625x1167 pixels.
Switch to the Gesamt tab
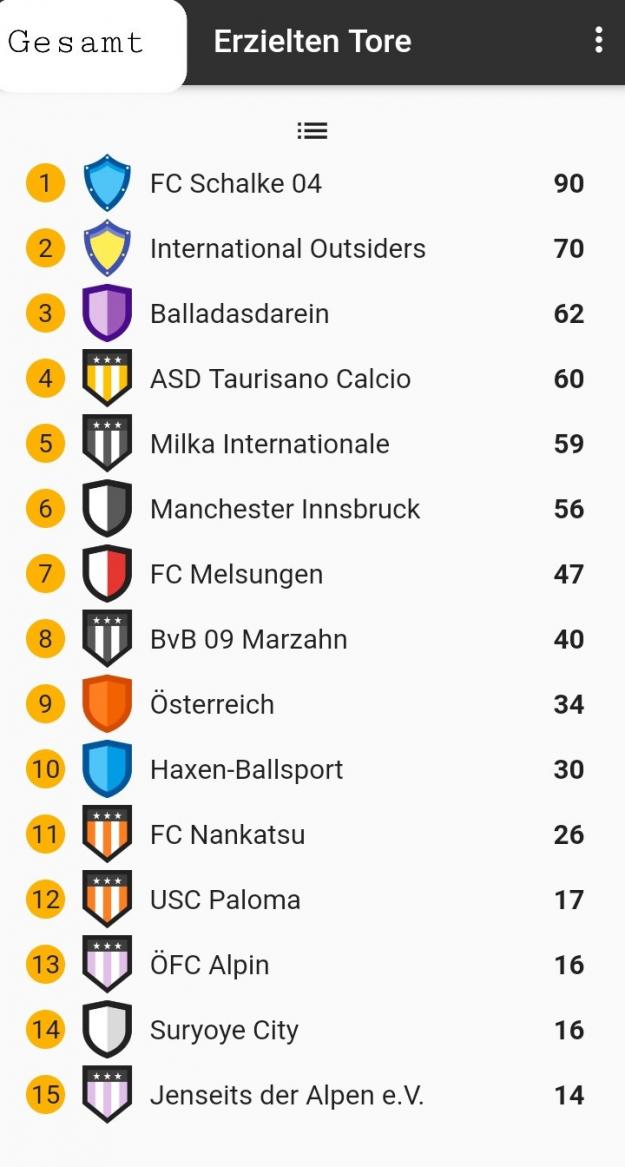click(x=78, y=43)
